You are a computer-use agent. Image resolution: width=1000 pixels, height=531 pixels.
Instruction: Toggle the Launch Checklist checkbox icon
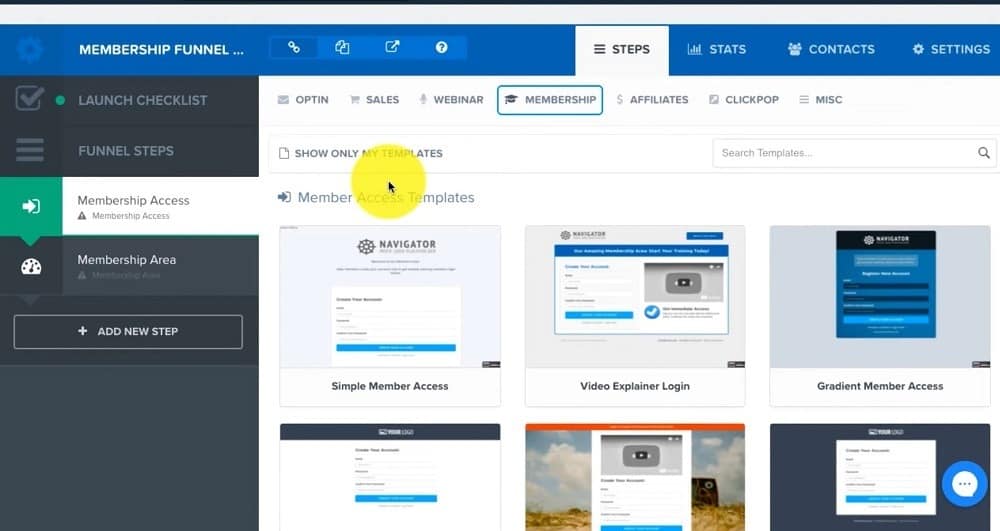point(30,99)
